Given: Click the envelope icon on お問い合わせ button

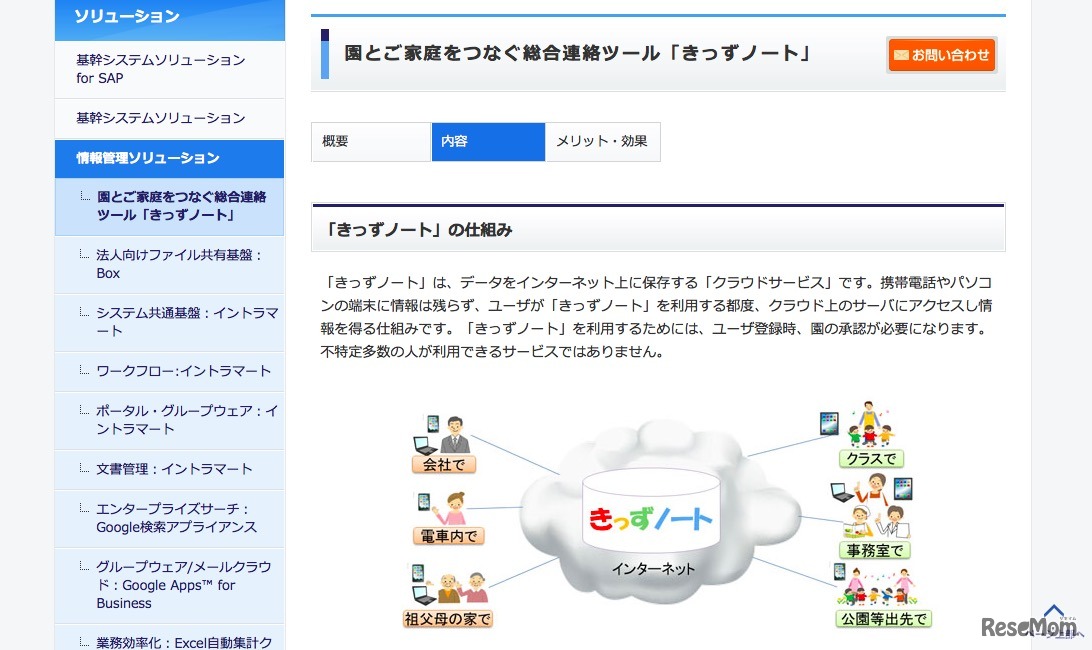Looking at the screenshot, I should (901, 54).
